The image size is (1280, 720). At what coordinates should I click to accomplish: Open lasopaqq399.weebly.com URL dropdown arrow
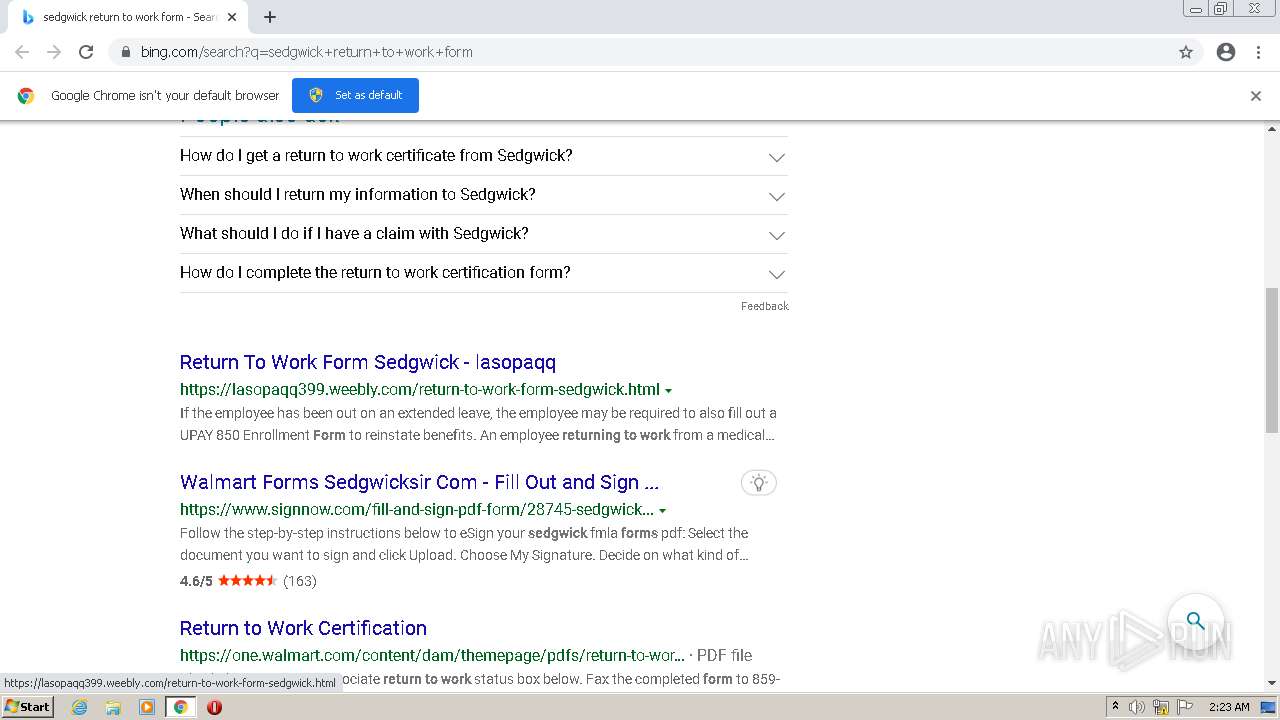pyautogui.click(x=668, y=390)
